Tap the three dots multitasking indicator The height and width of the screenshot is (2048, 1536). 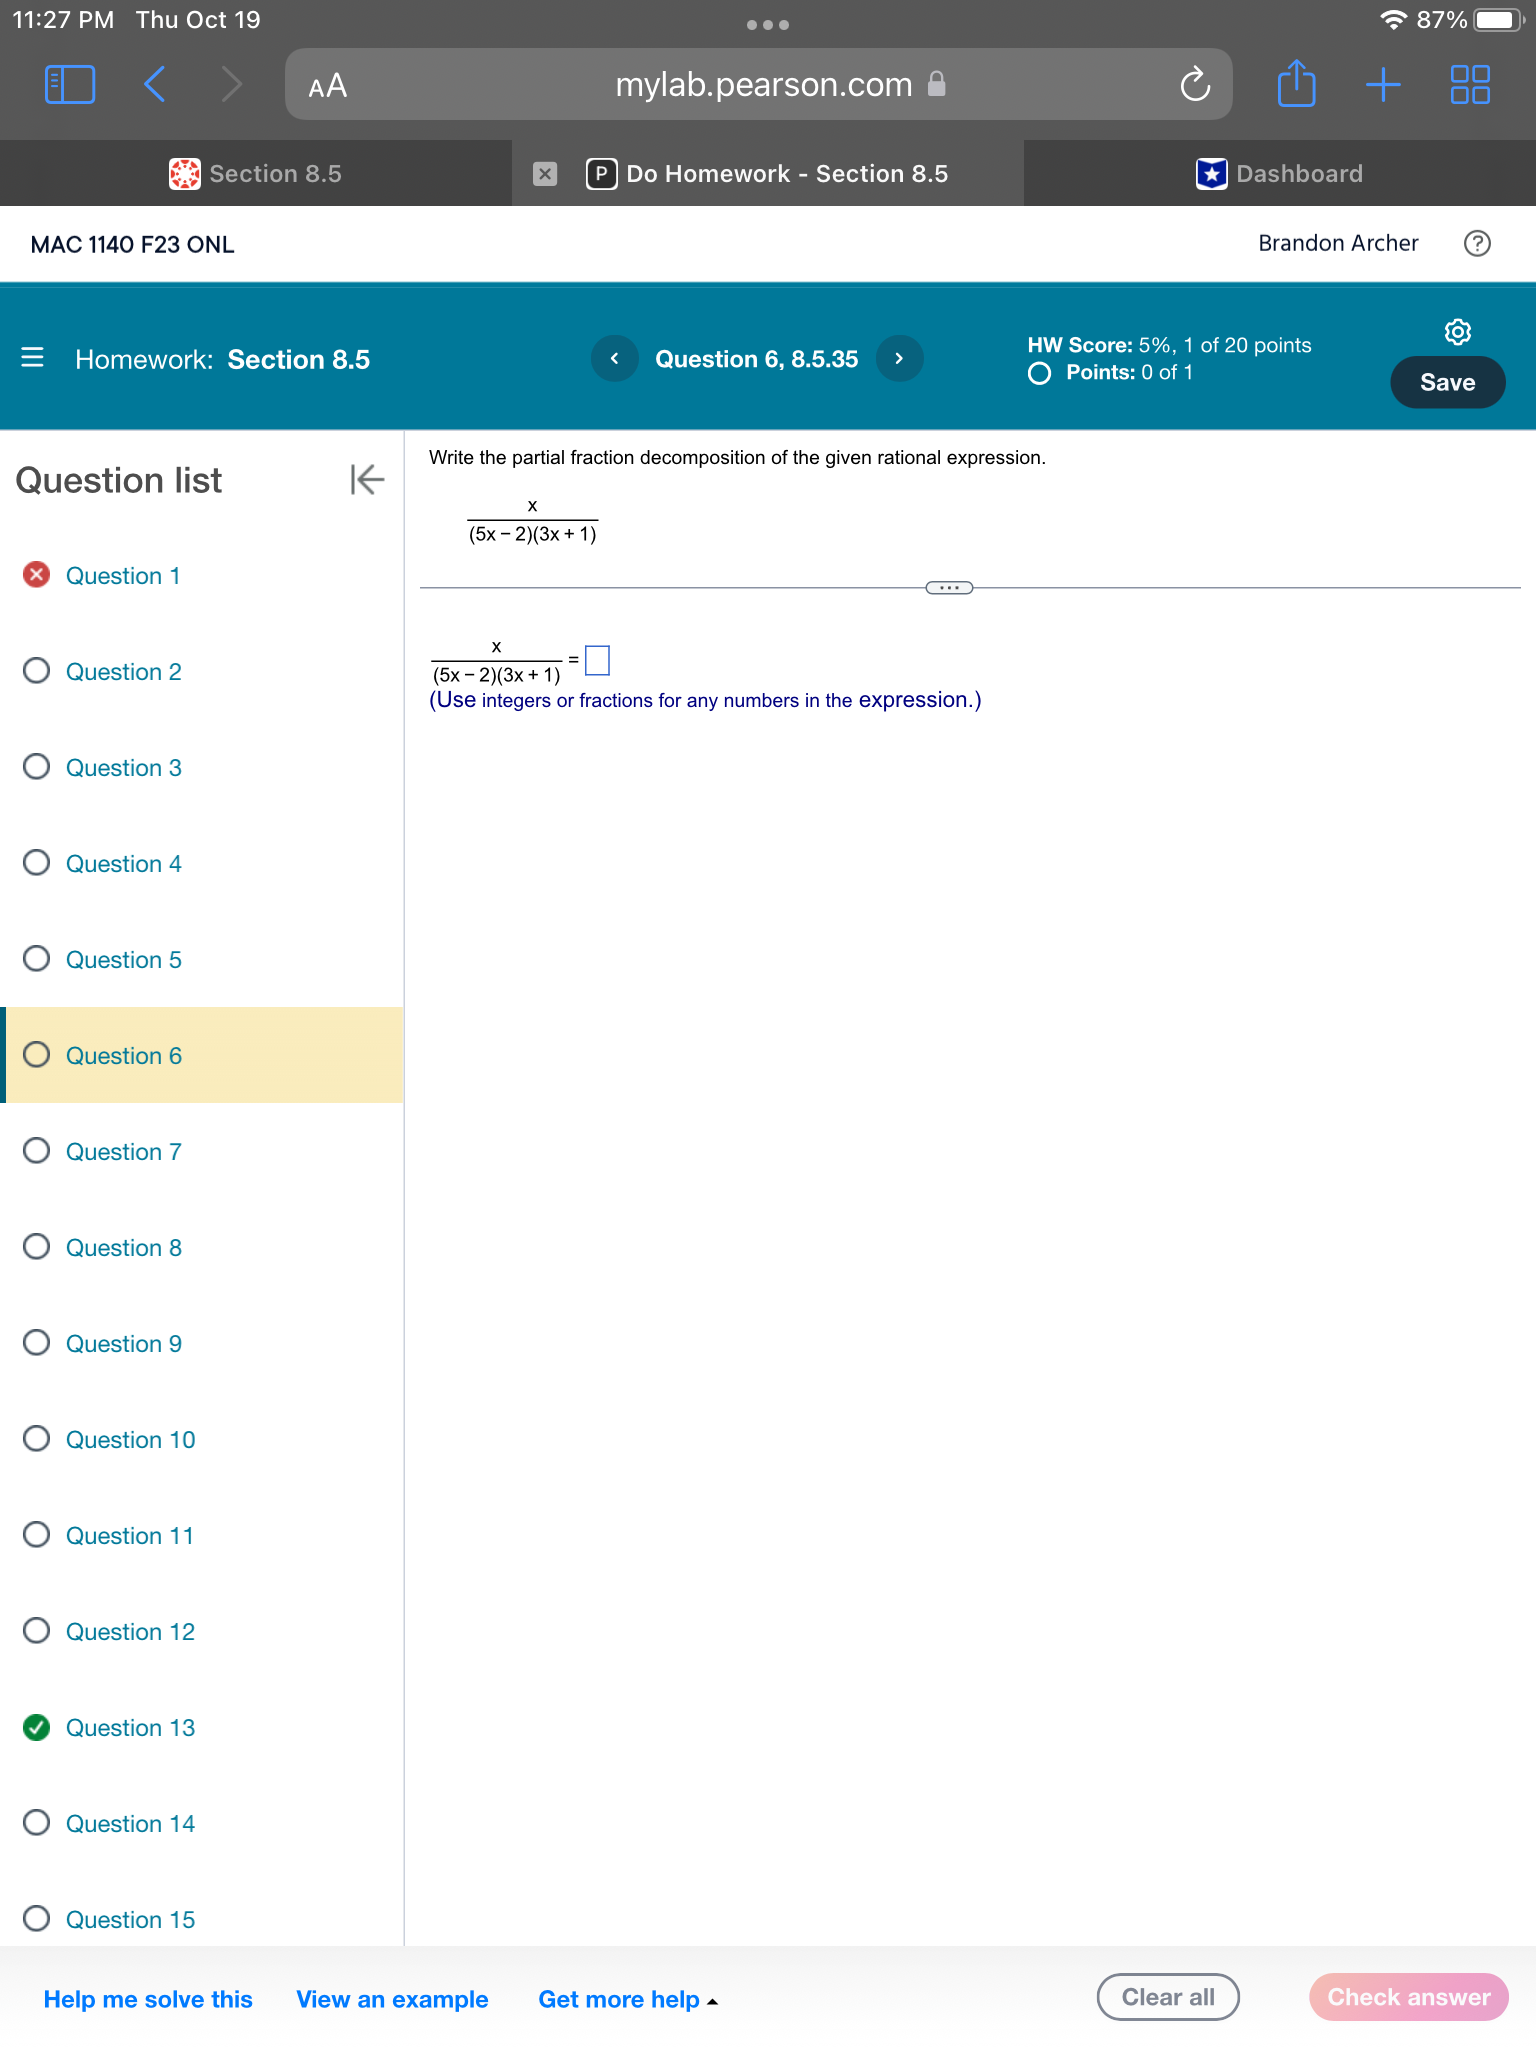tap(768, 25)
